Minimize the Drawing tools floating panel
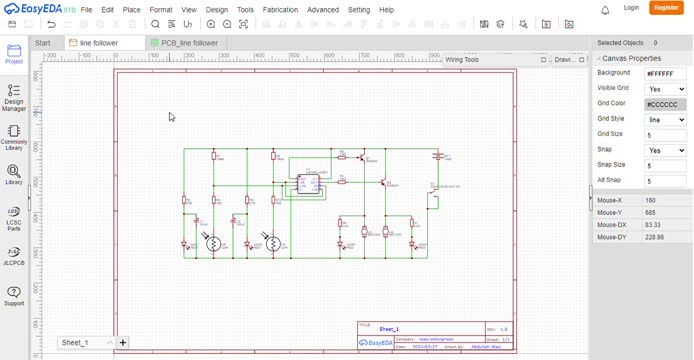This screenshot has height=360, width=694. 582,59
